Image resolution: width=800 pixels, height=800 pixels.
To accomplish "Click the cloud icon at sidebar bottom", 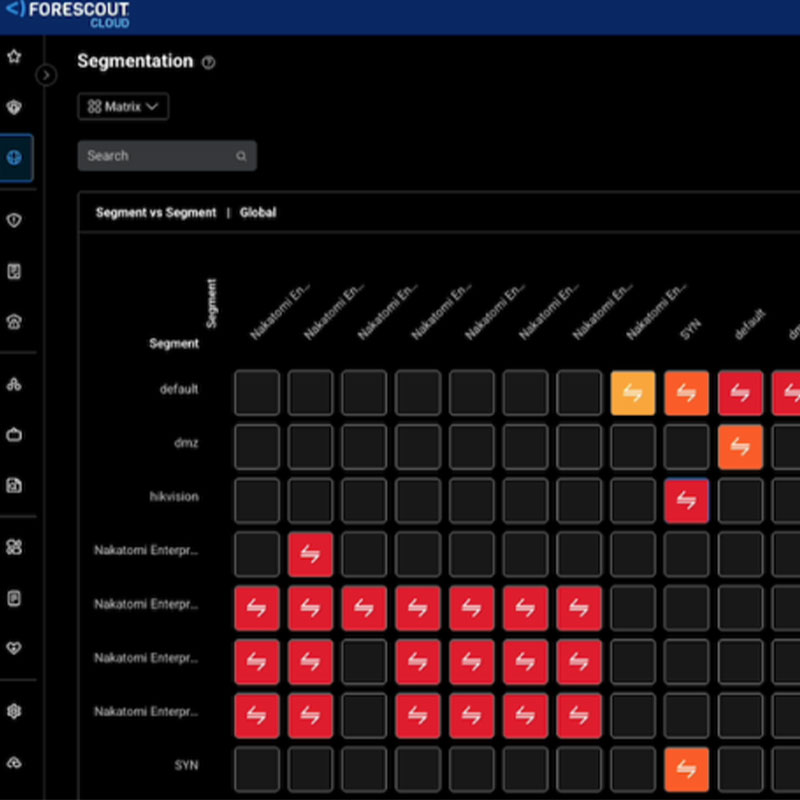I will [x=14, y=762].
